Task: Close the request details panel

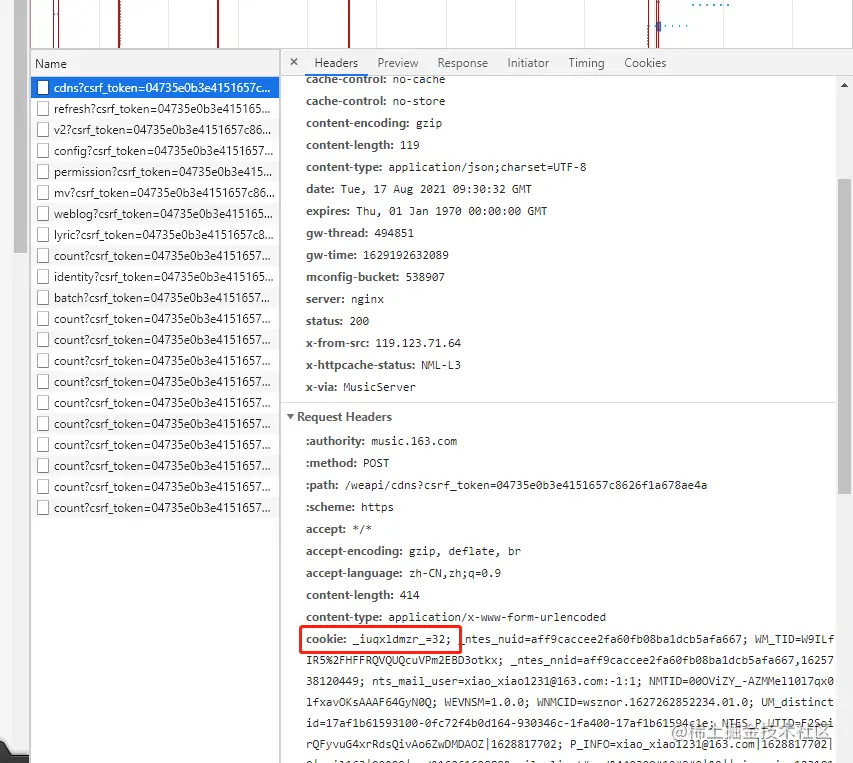Action: coord(294,62)
